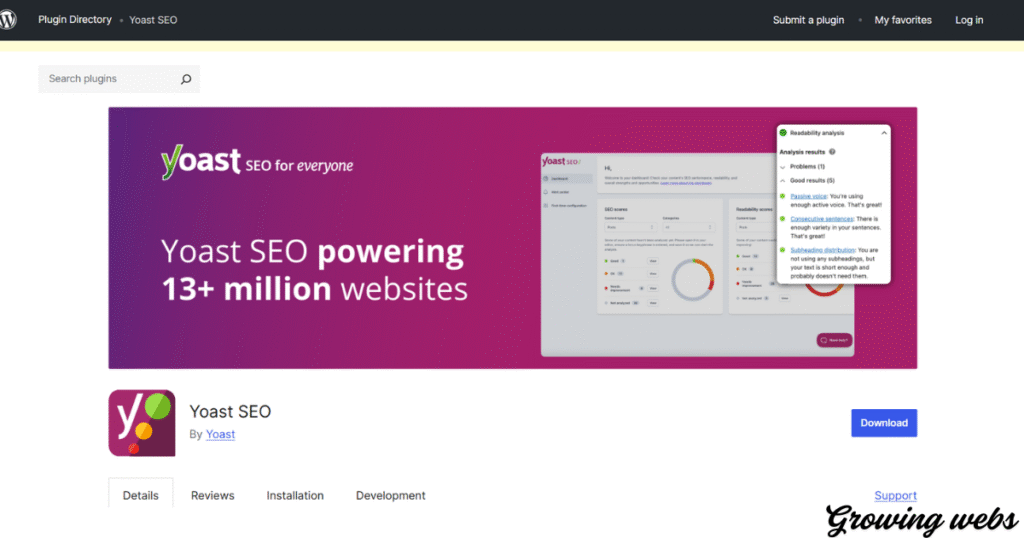Click the WordPress logo icon
1024x538 pixels.
pyautogui.click(x=8, y=20)
